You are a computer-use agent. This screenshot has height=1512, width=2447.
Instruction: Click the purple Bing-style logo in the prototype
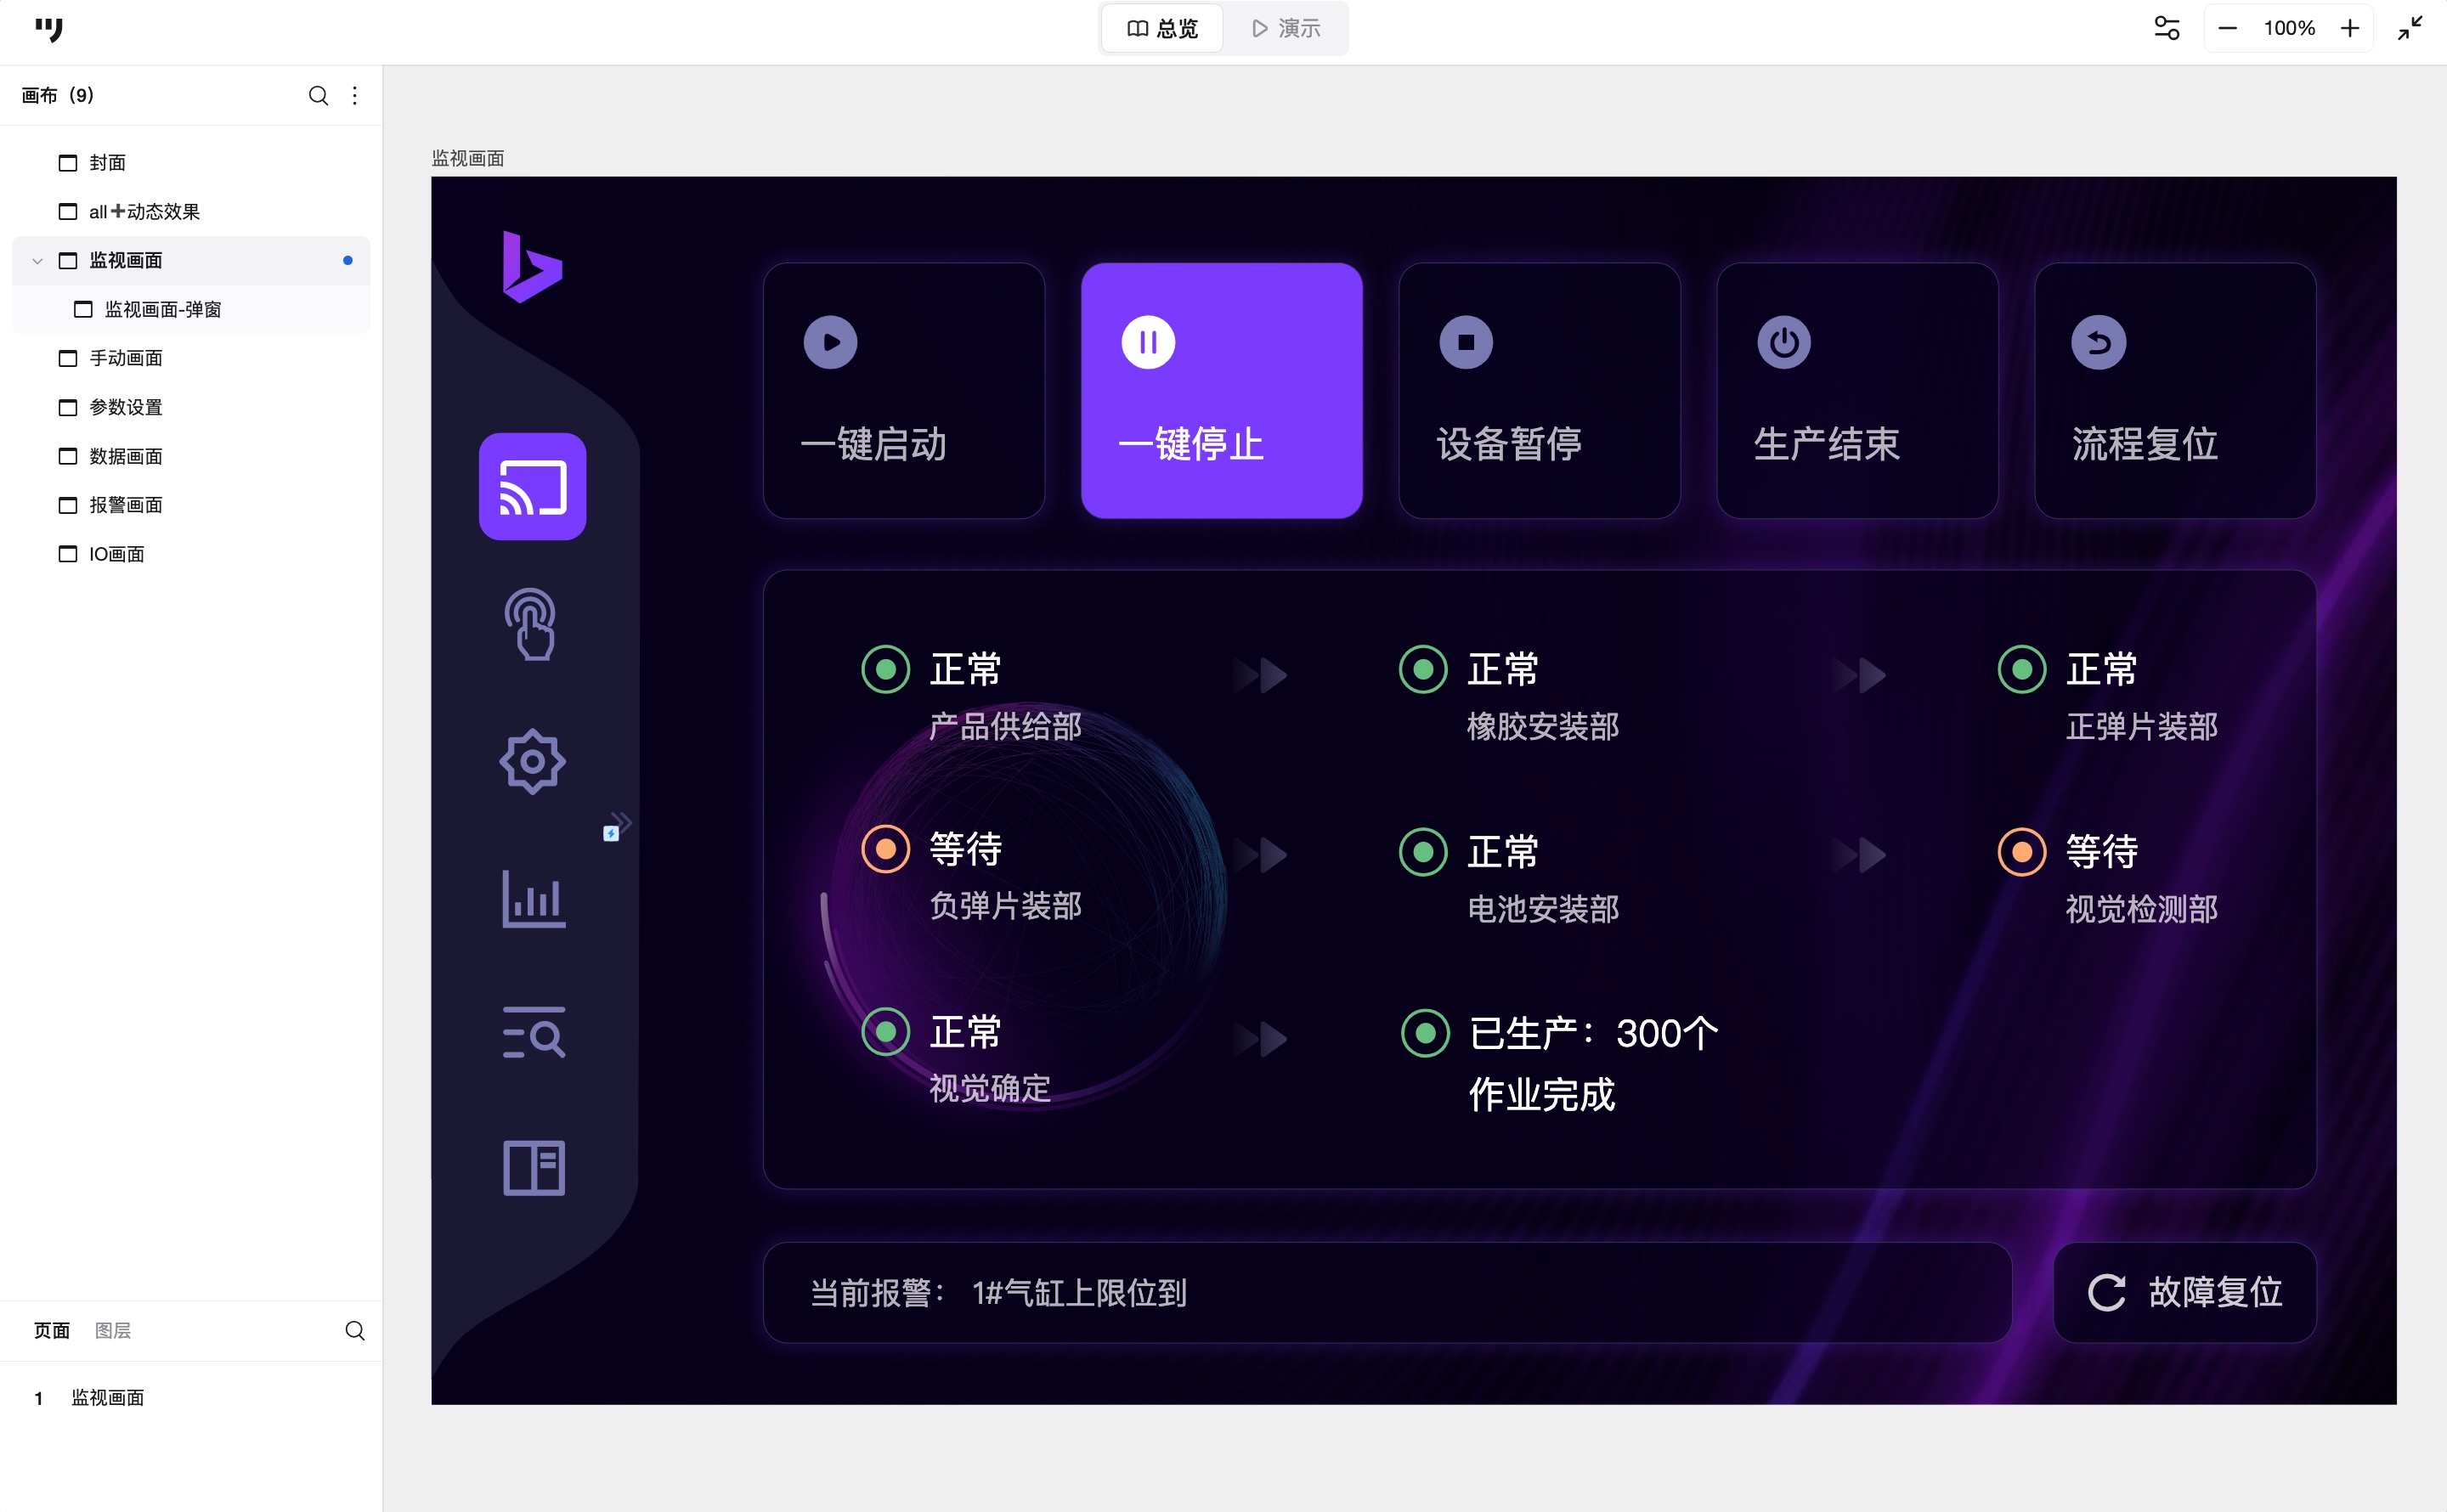[x=532, y=267]
